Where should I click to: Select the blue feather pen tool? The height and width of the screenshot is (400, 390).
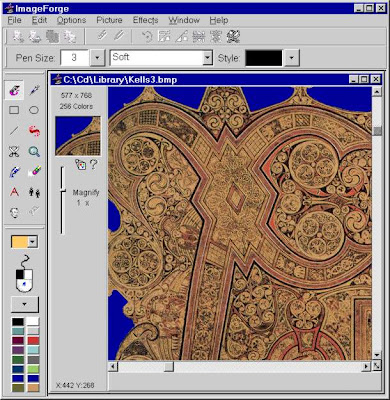(x=14, y=172)
